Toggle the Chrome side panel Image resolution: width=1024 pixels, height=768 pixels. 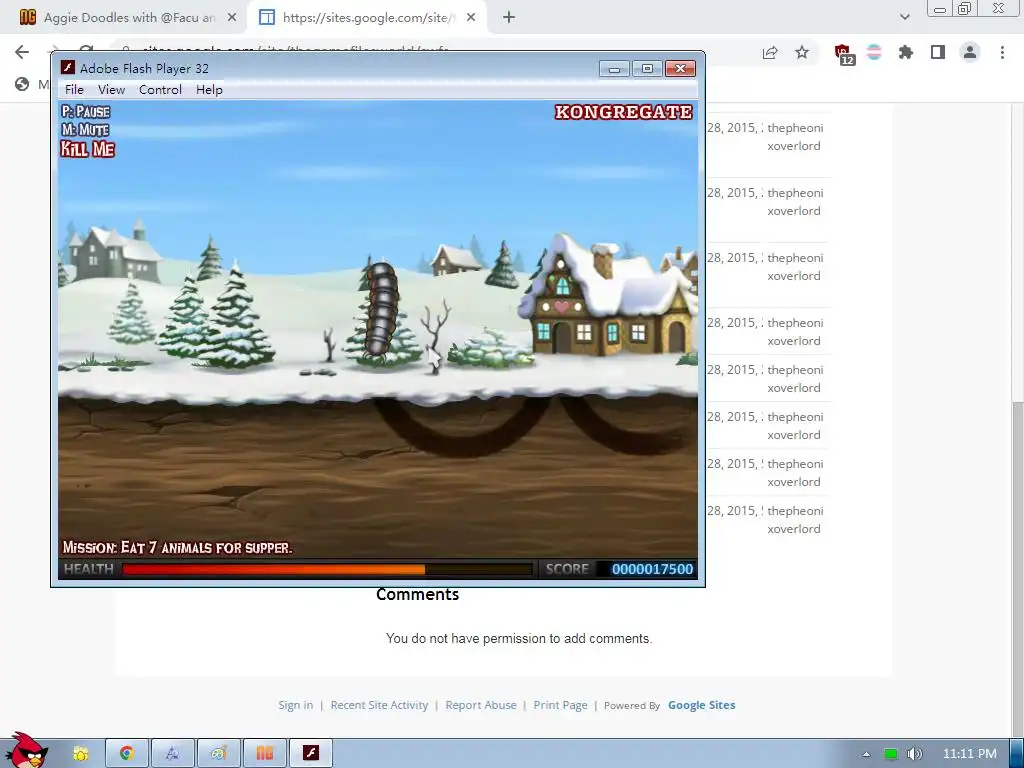[938, 52]
